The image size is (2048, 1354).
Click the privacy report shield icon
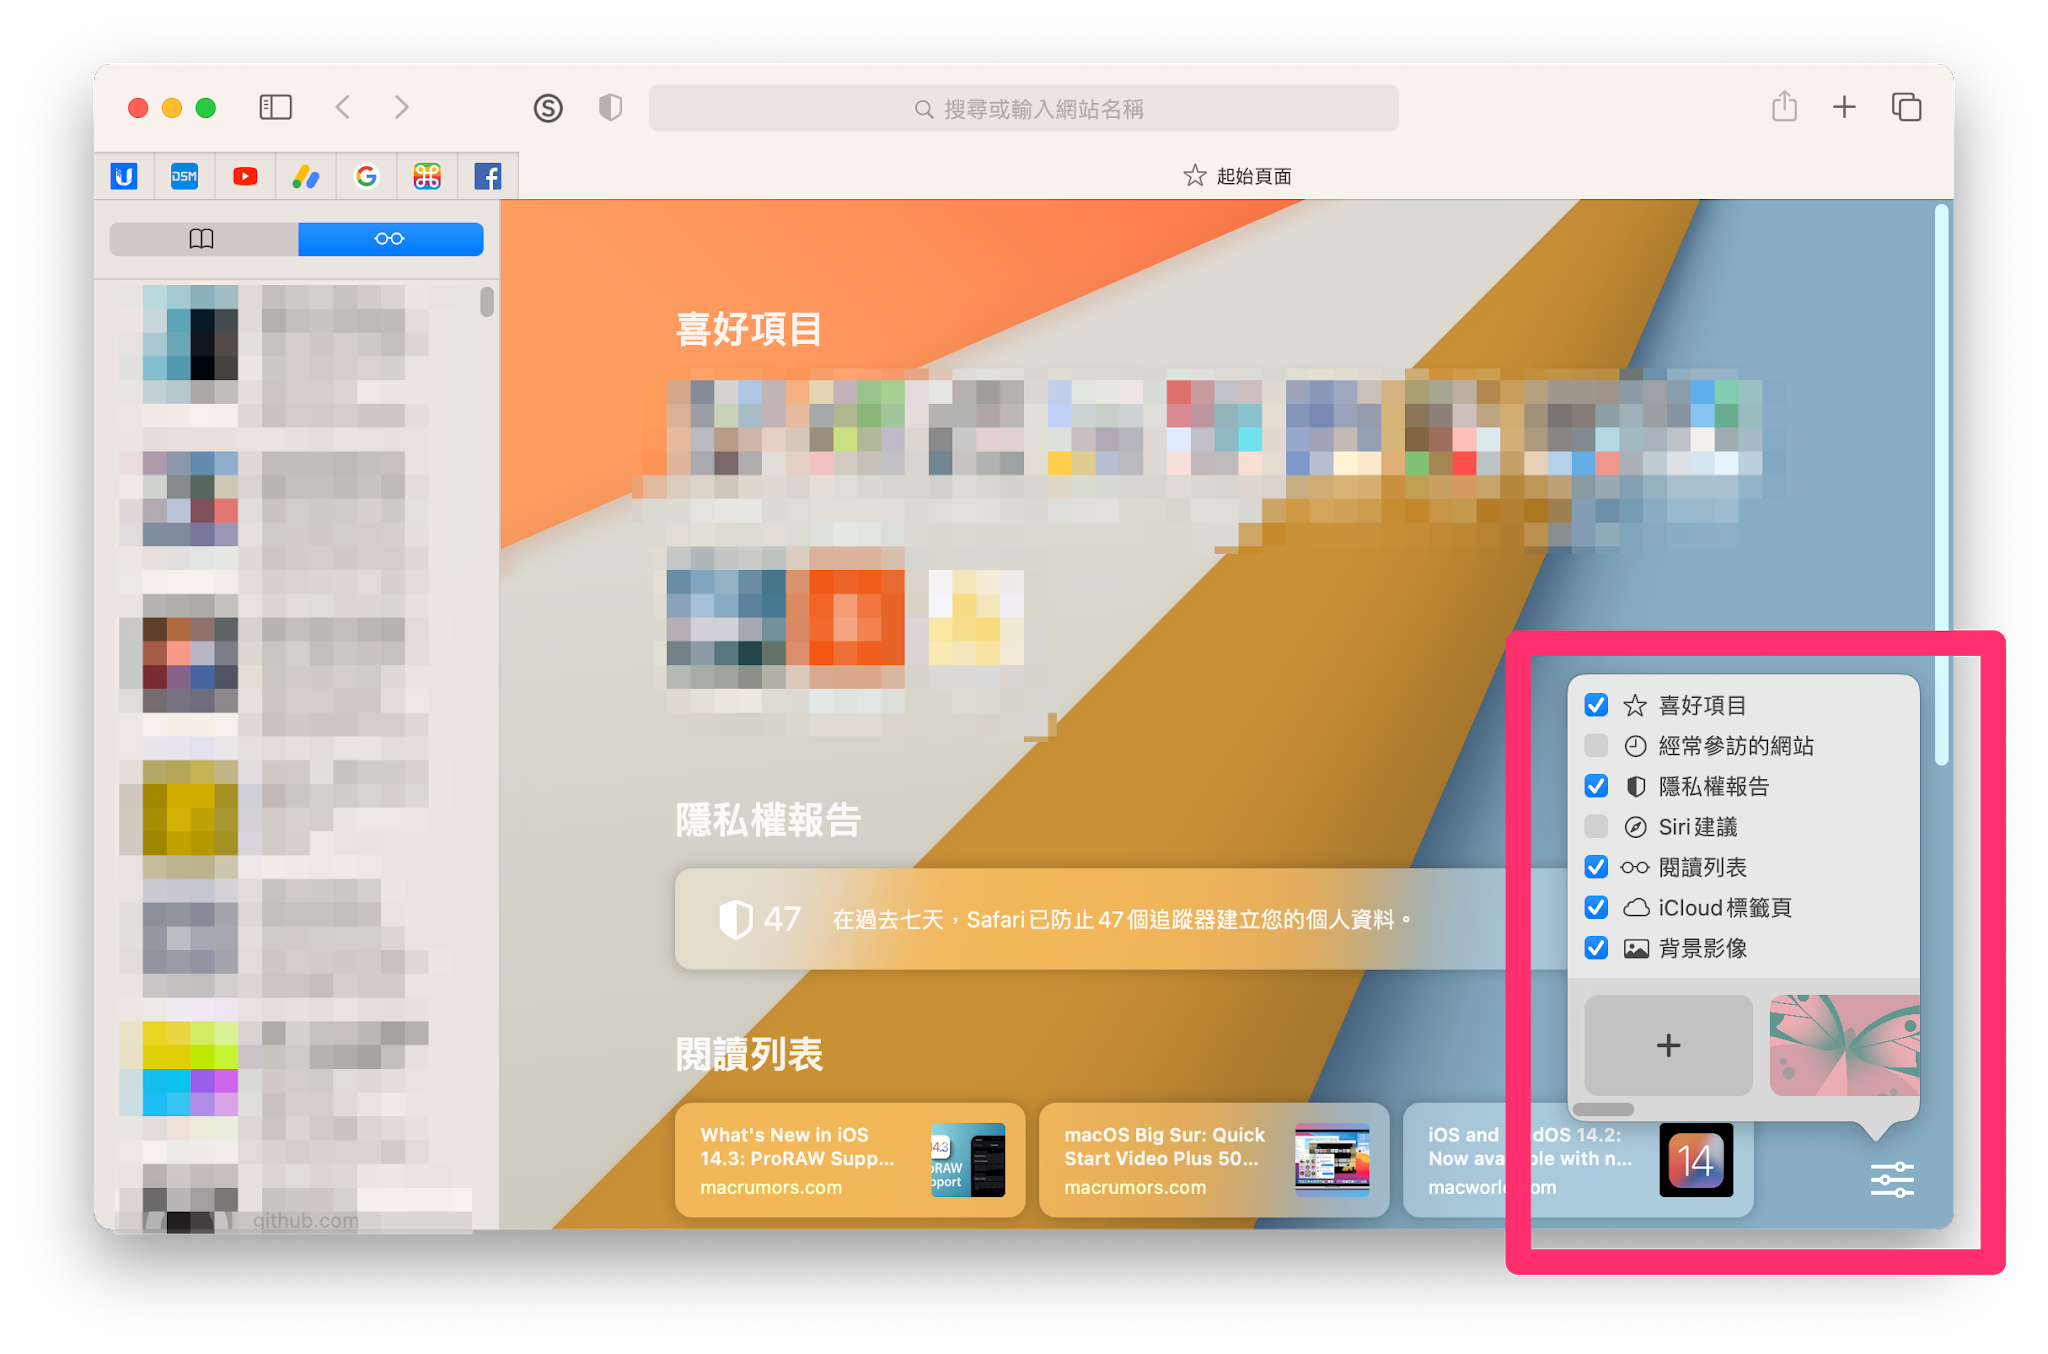[610, 107]
